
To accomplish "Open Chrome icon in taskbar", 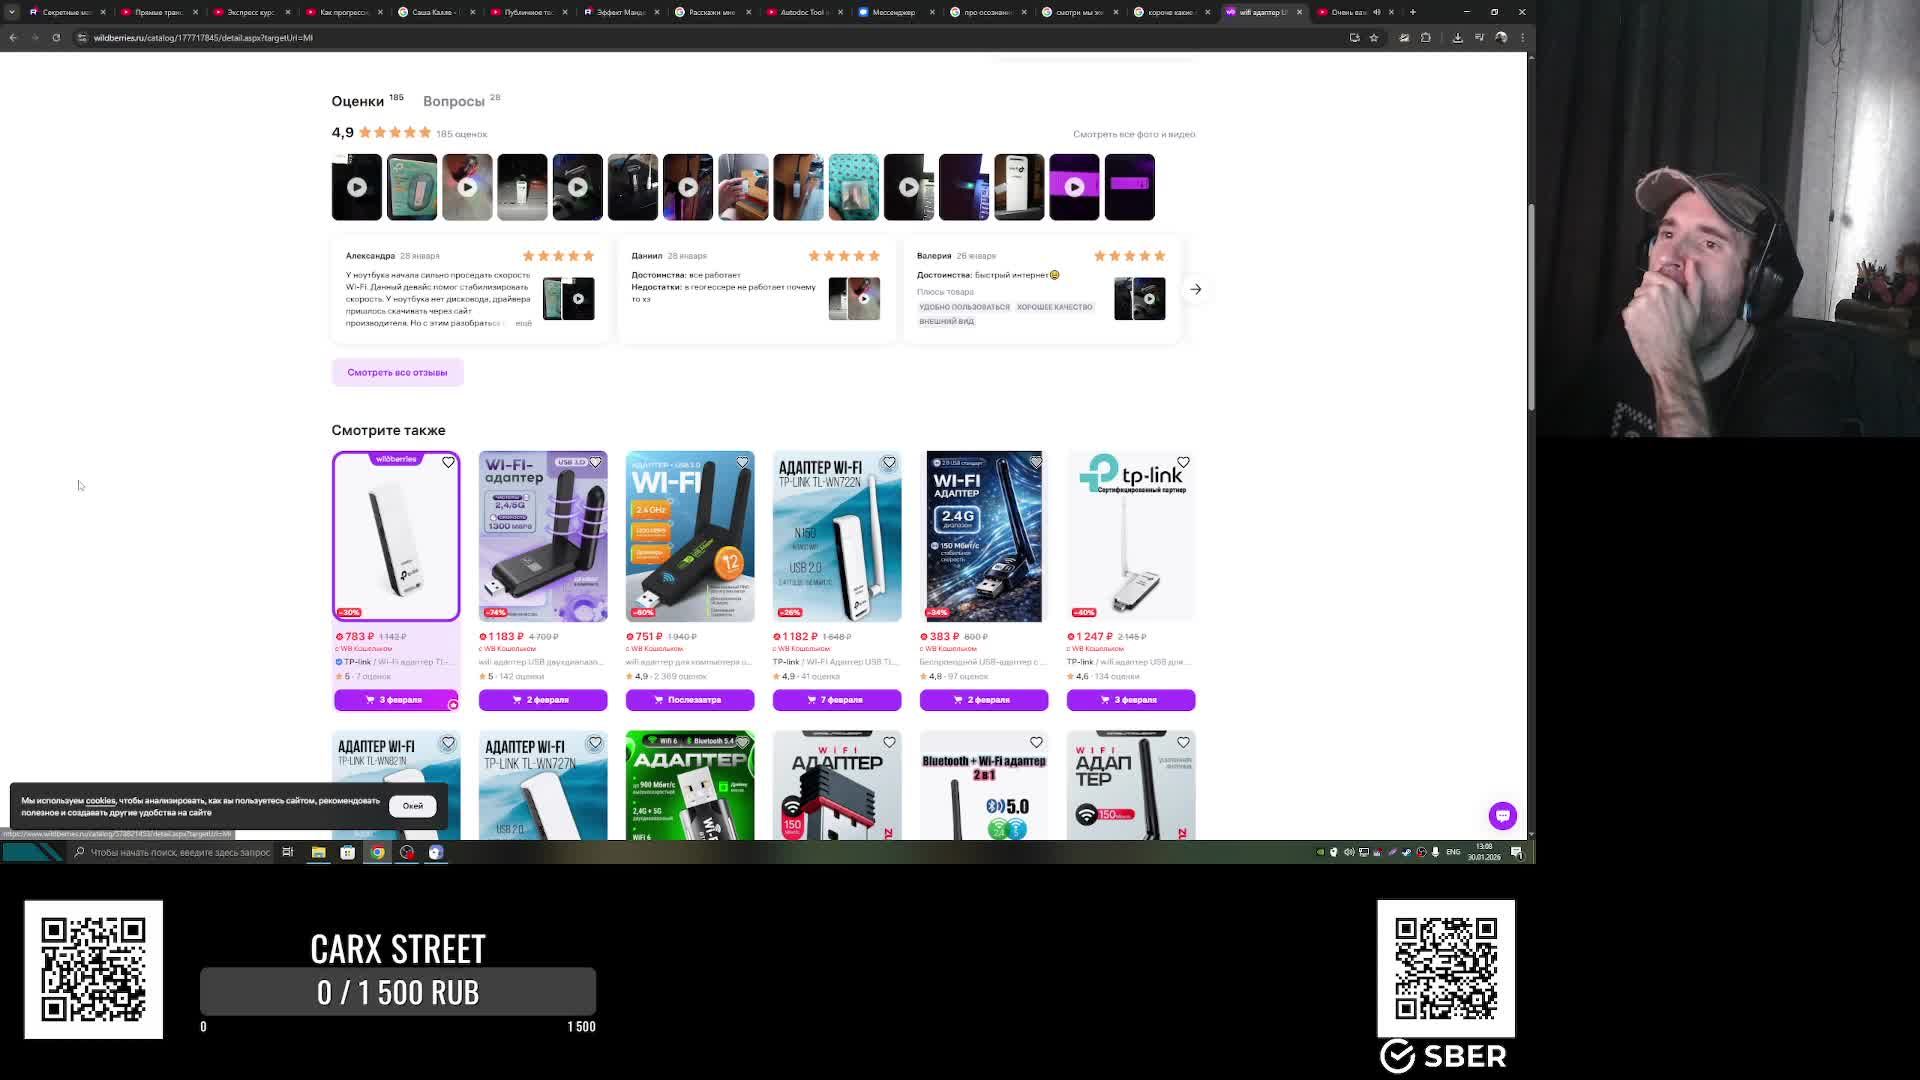I will pos(377,852).
